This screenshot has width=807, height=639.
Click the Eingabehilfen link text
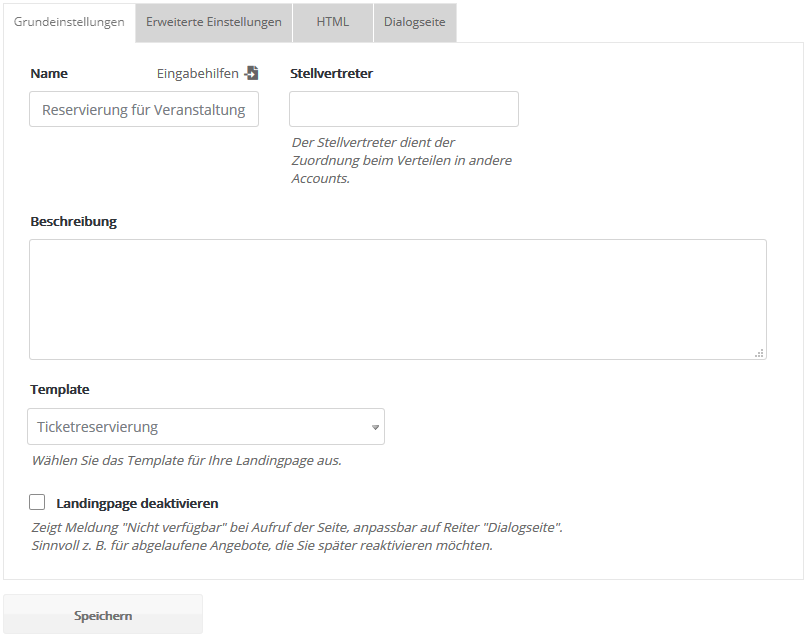[x=198, y=73]
